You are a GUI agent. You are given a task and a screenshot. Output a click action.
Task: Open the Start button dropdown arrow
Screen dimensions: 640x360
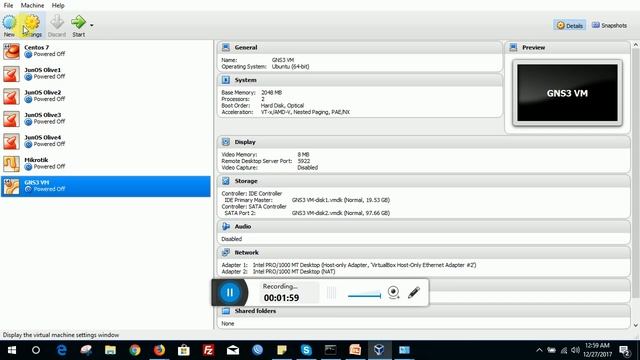coord(91,25)
